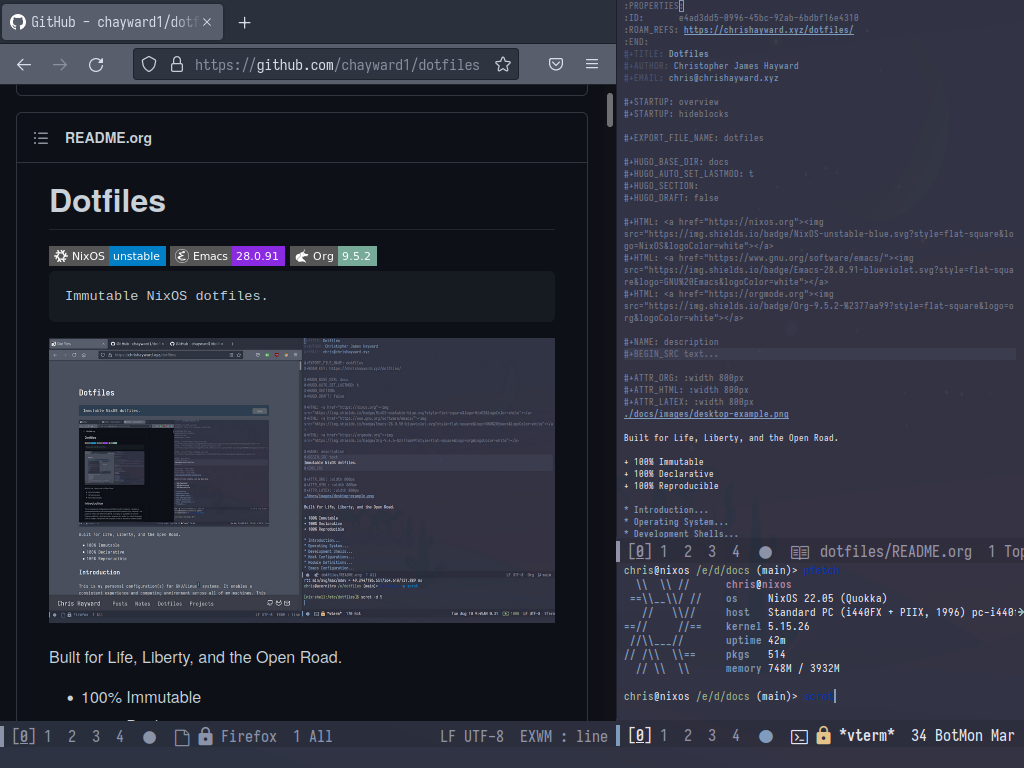
Task: Open the Firefox hamburger menu
Action: pos(592,64)
